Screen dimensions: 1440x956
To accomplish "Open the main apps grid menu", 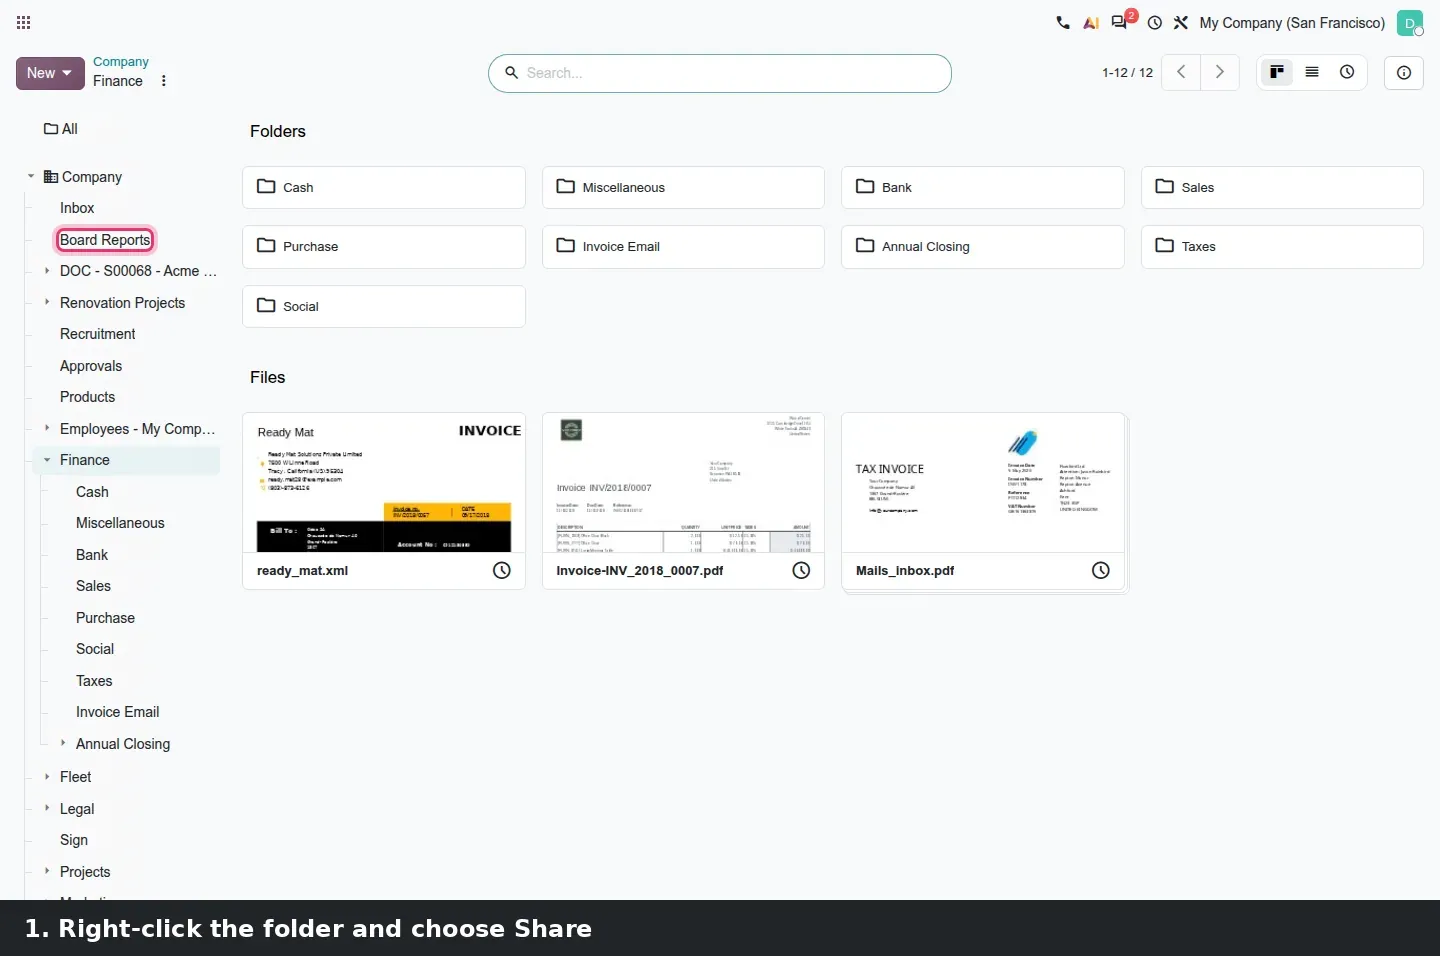I will (24, 22).
